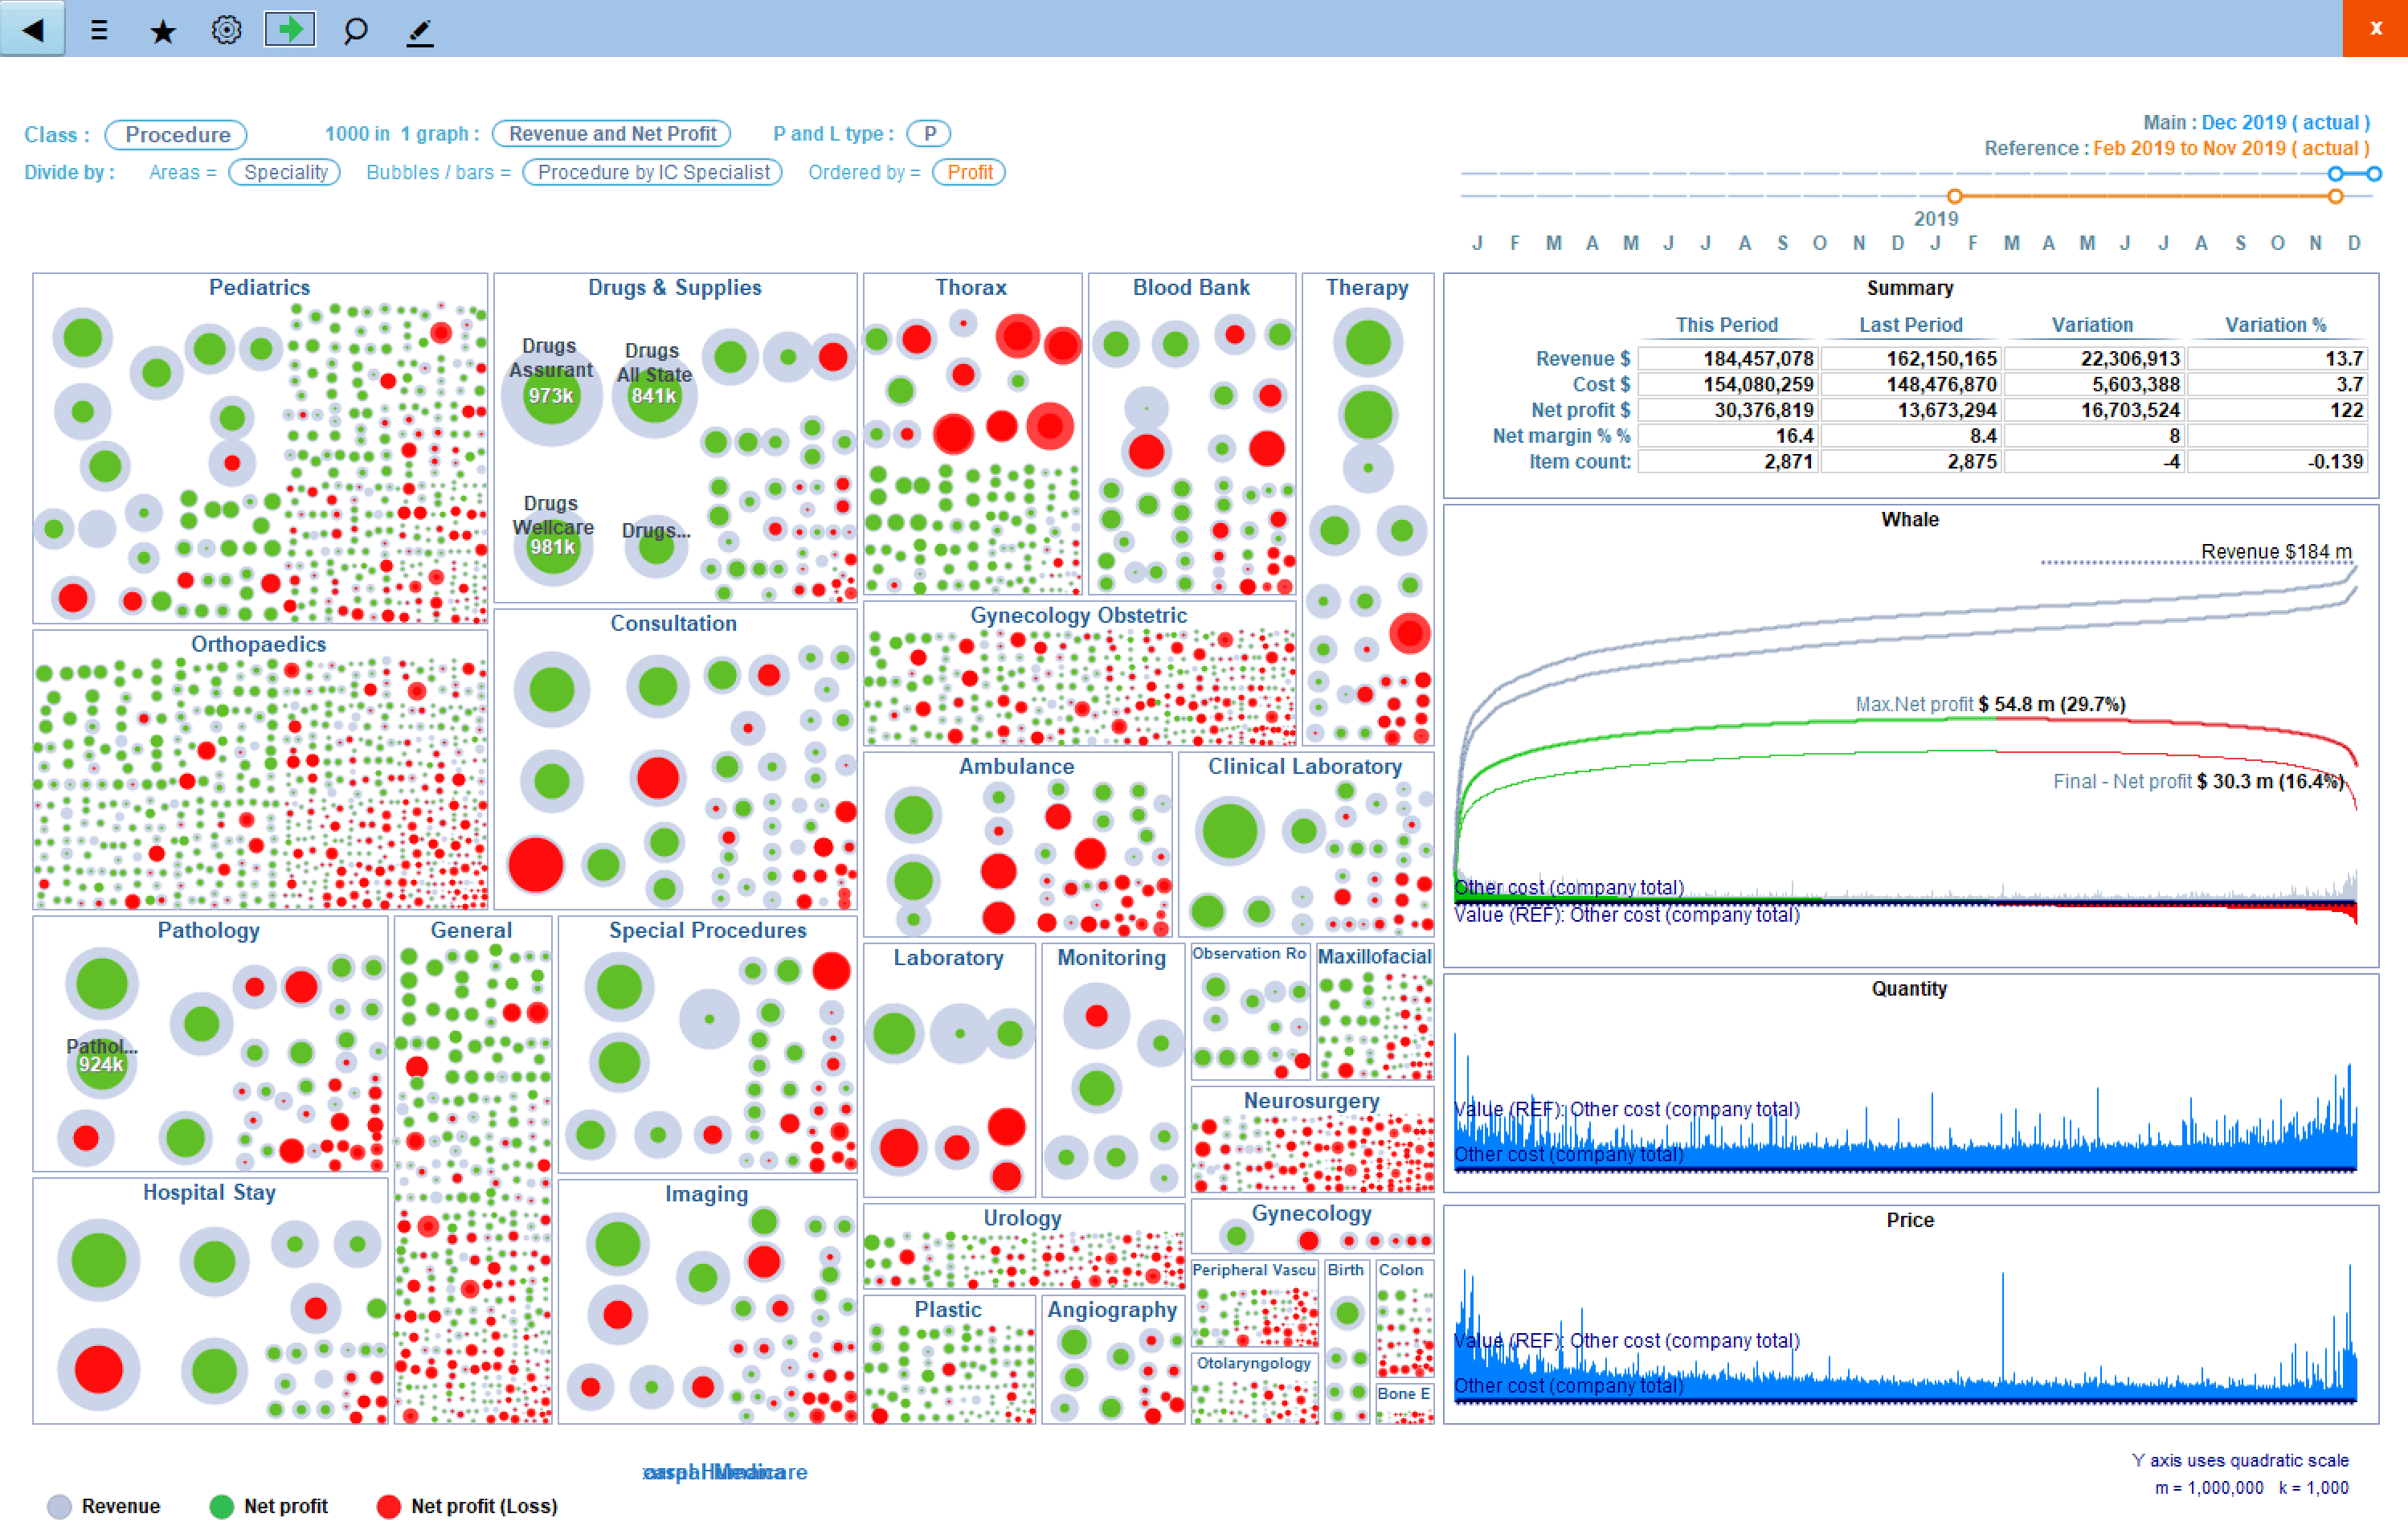The width and height of the screenshot is (2408, 1526).
Task: Click the back arrow icon
Action: [x=33, y=28]
